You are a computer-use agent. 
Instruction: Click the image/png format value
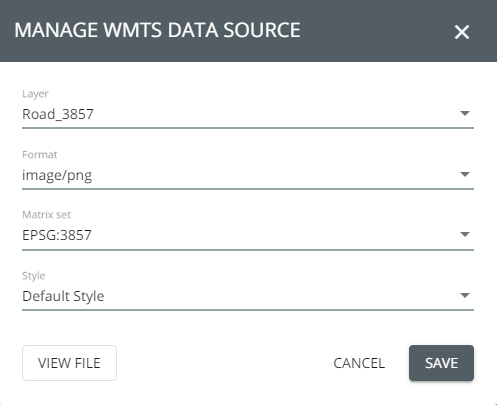(x=57, y=175)
